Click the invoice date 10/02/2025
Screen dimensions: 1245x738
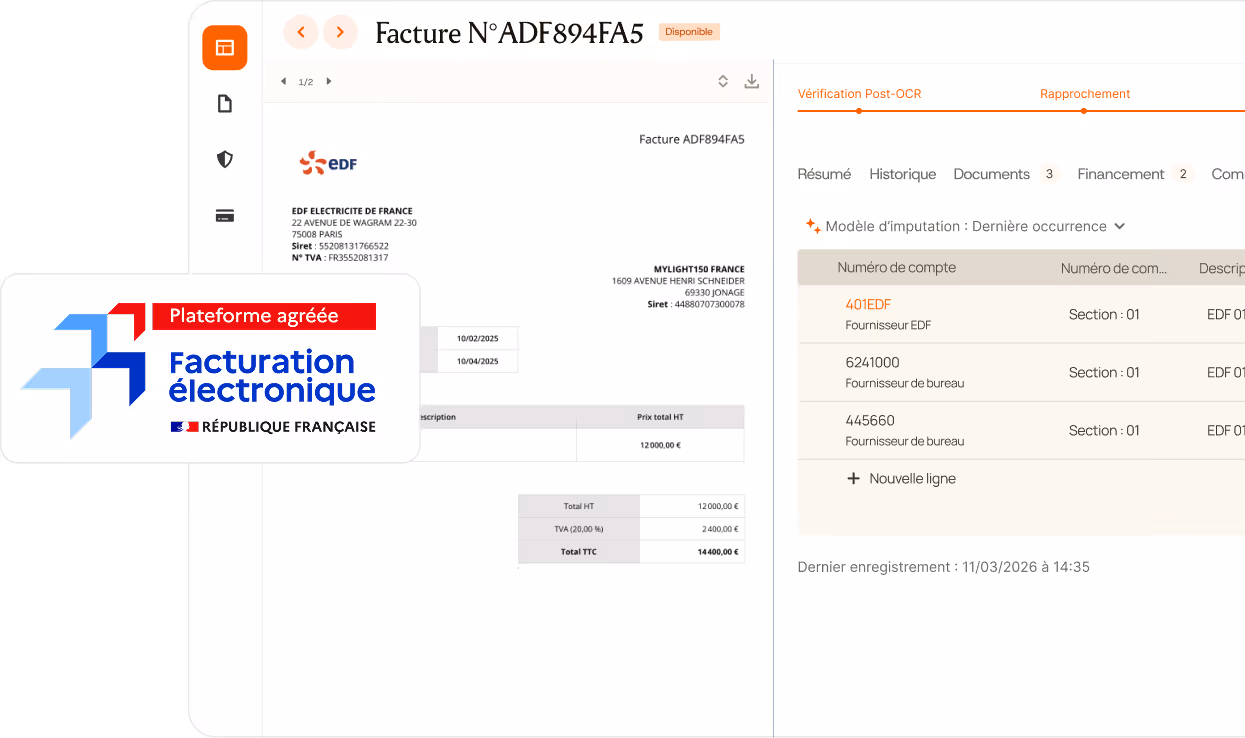pos(477,338)
